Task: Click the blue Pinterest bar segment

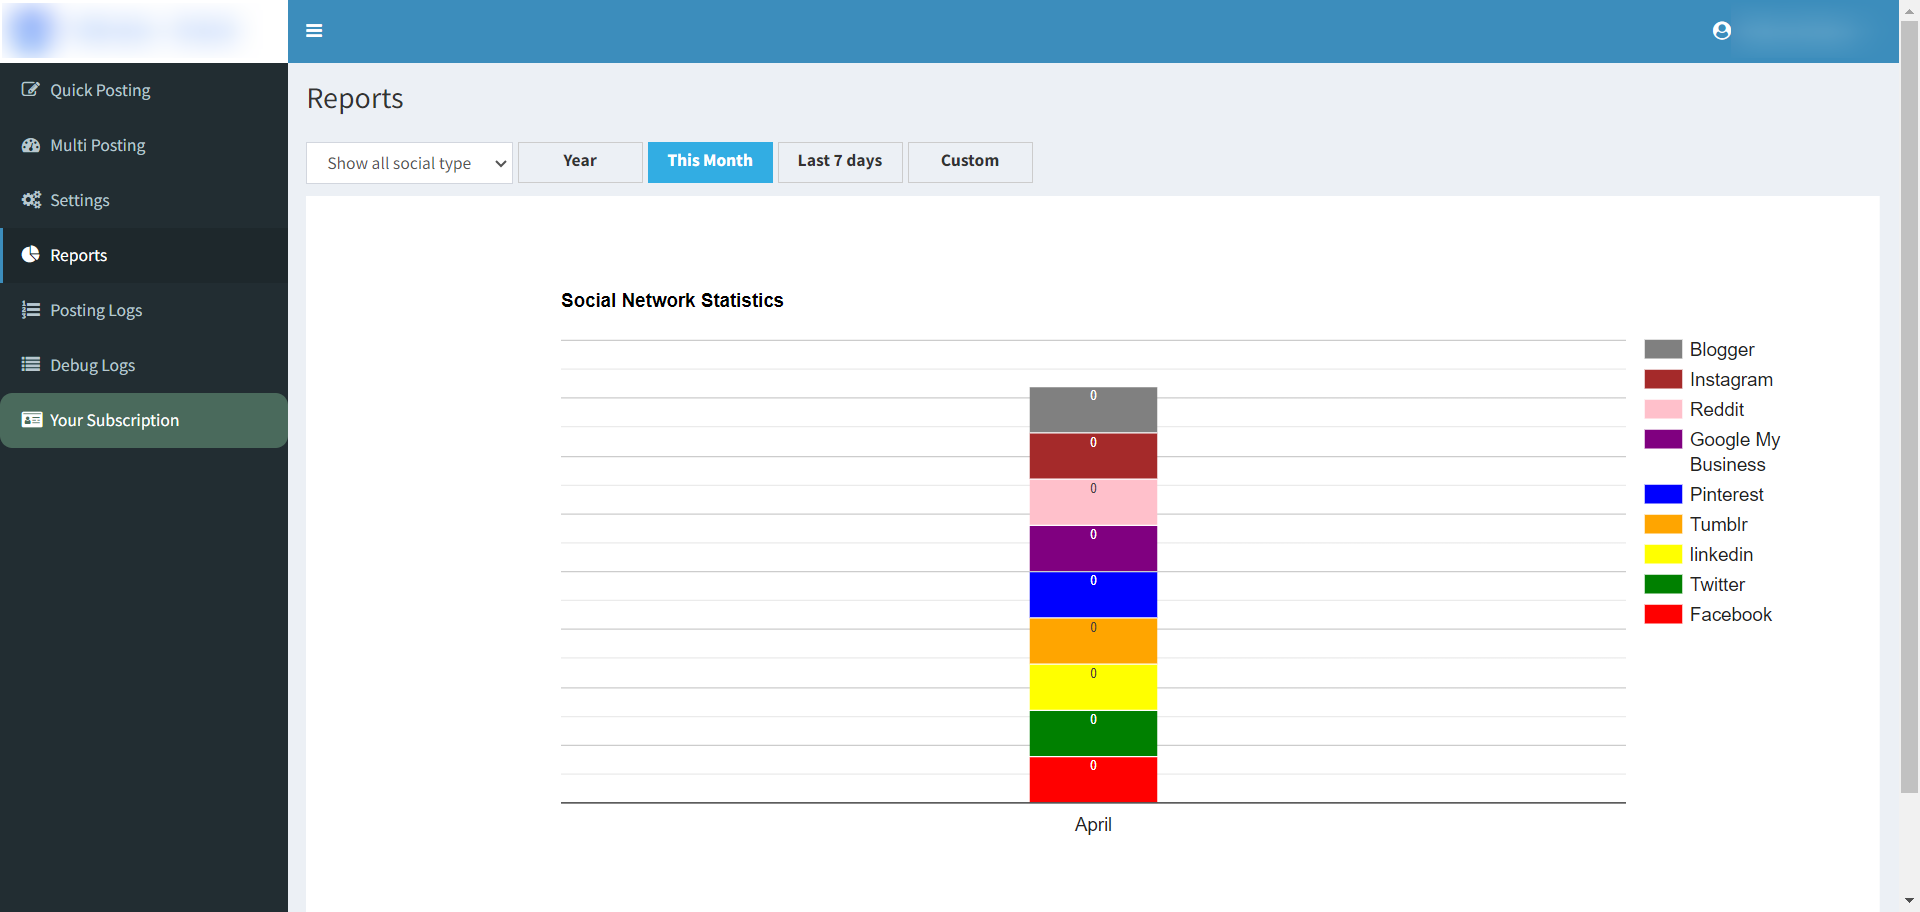Action: (1093, 596)
